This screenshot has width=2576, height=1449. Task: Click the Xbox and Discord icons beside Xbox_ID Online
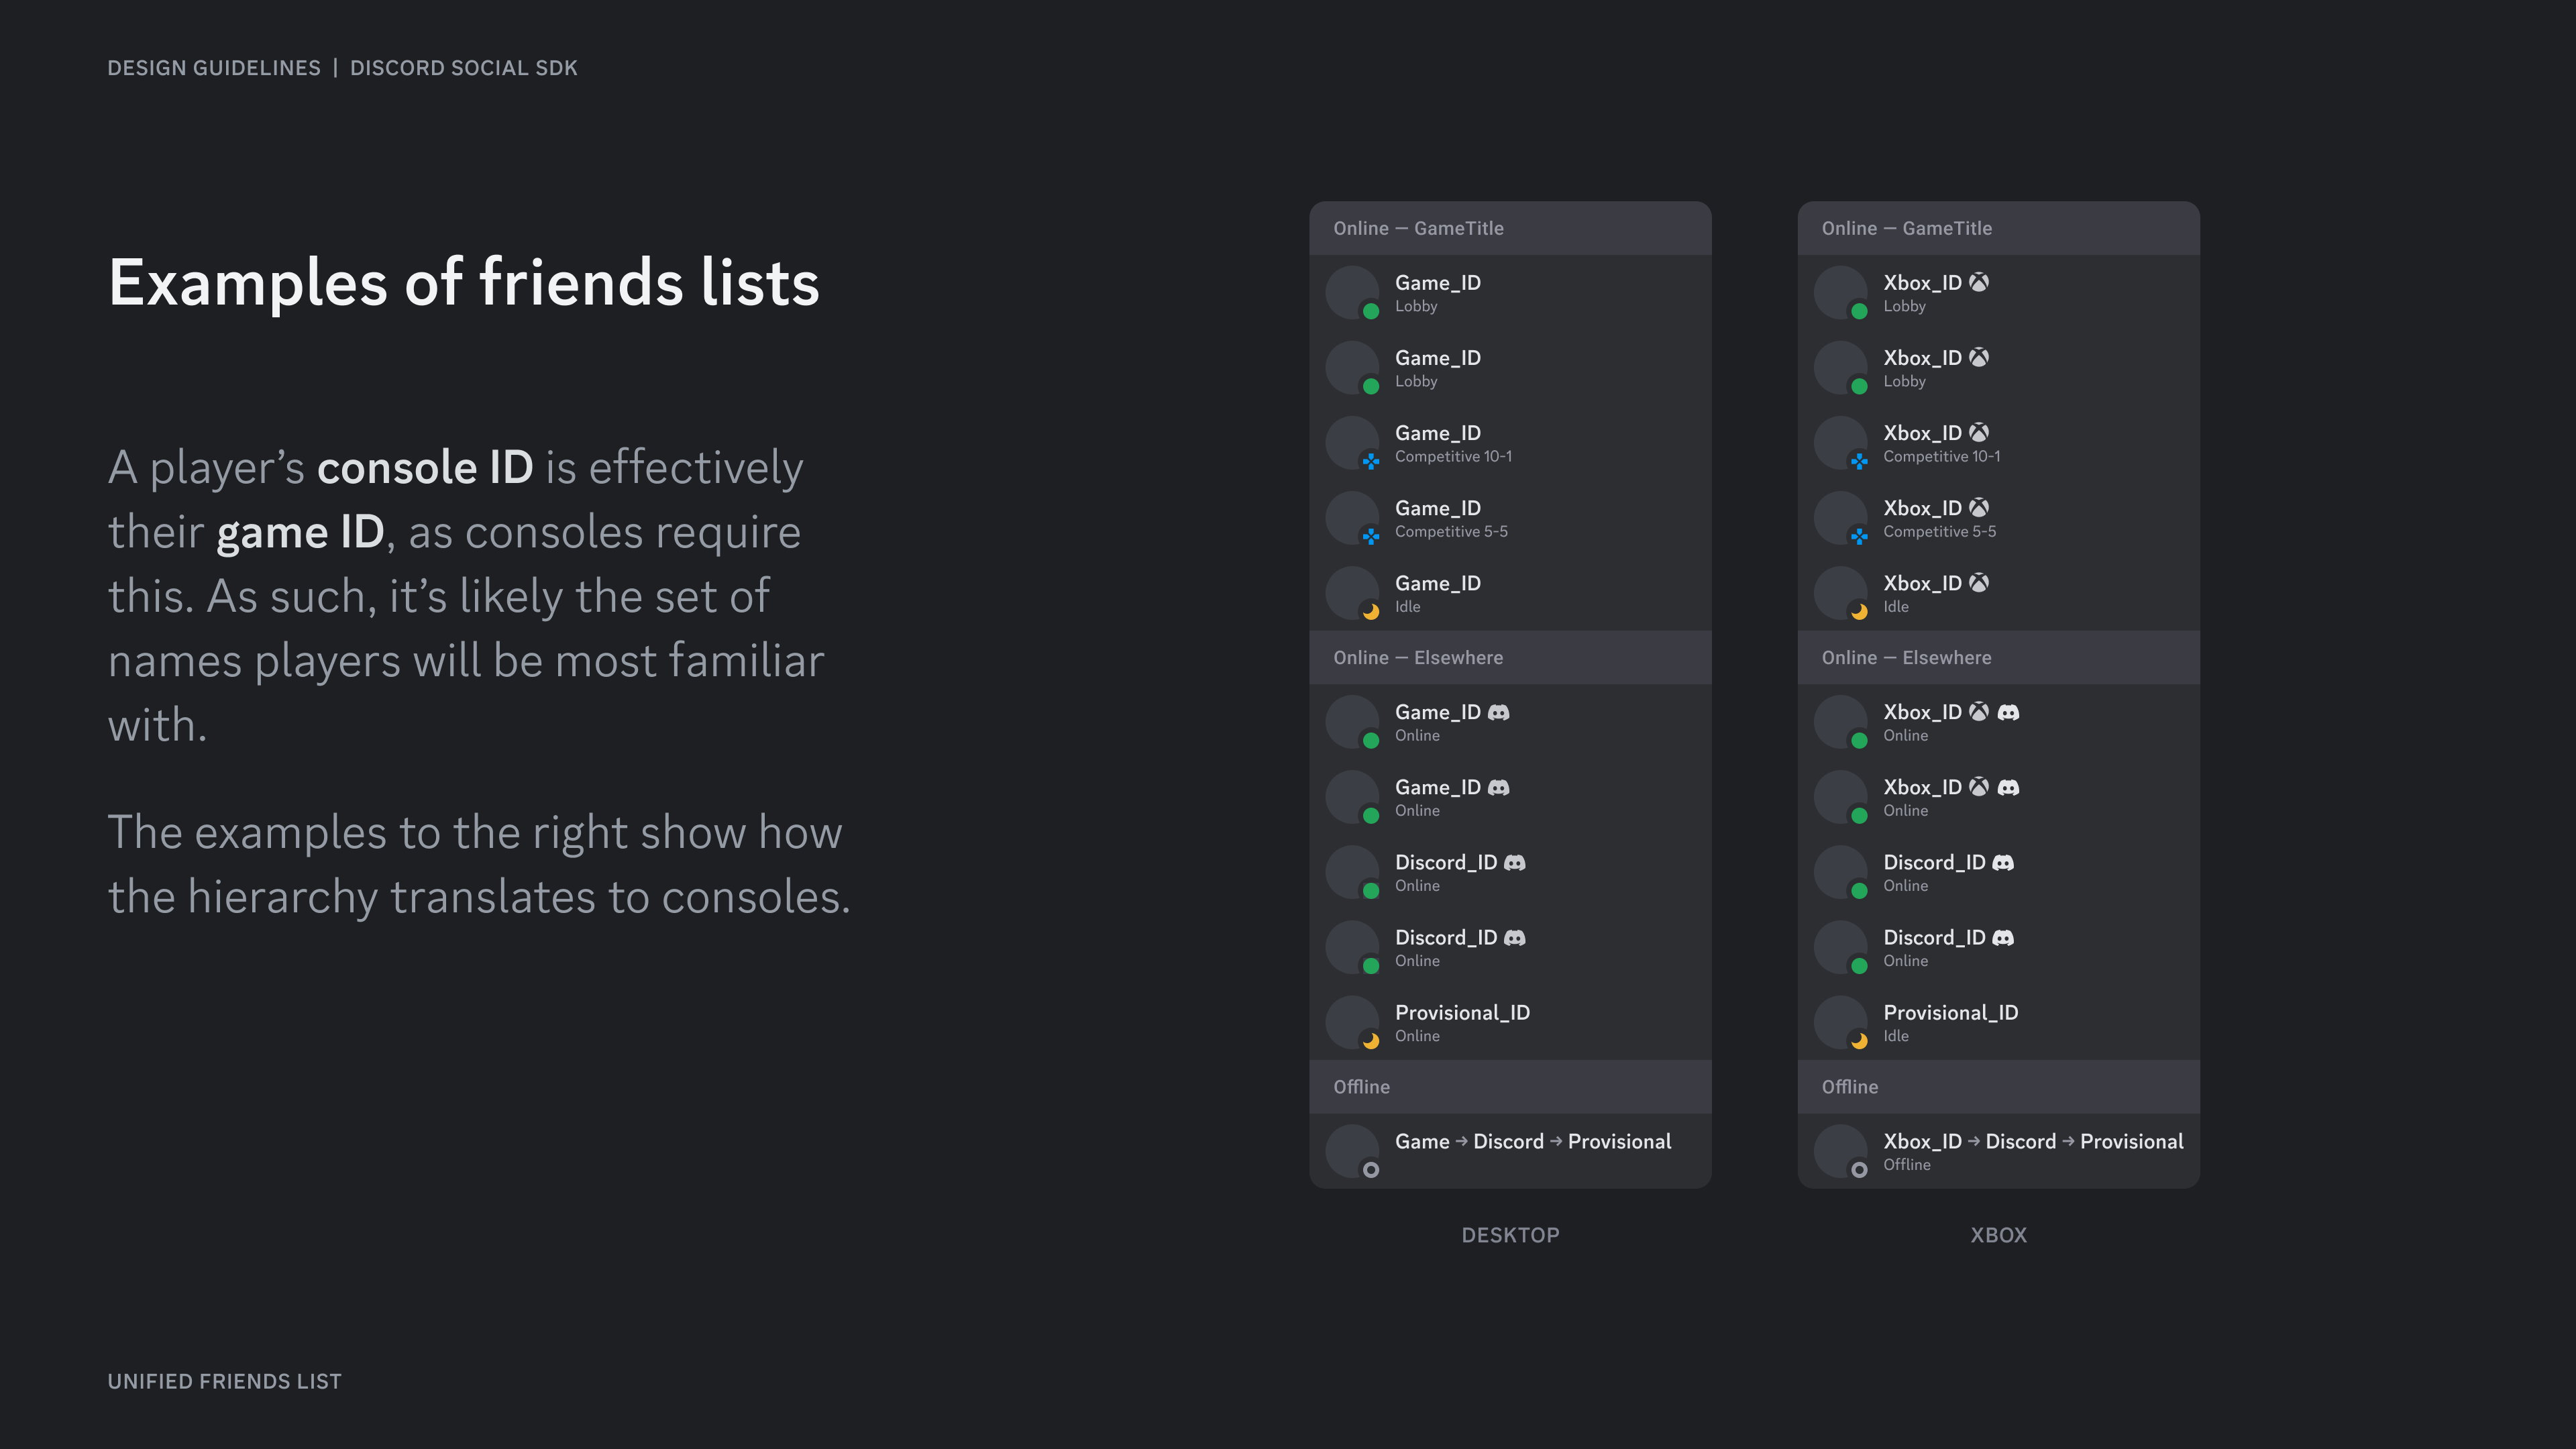coord(1995,711)
